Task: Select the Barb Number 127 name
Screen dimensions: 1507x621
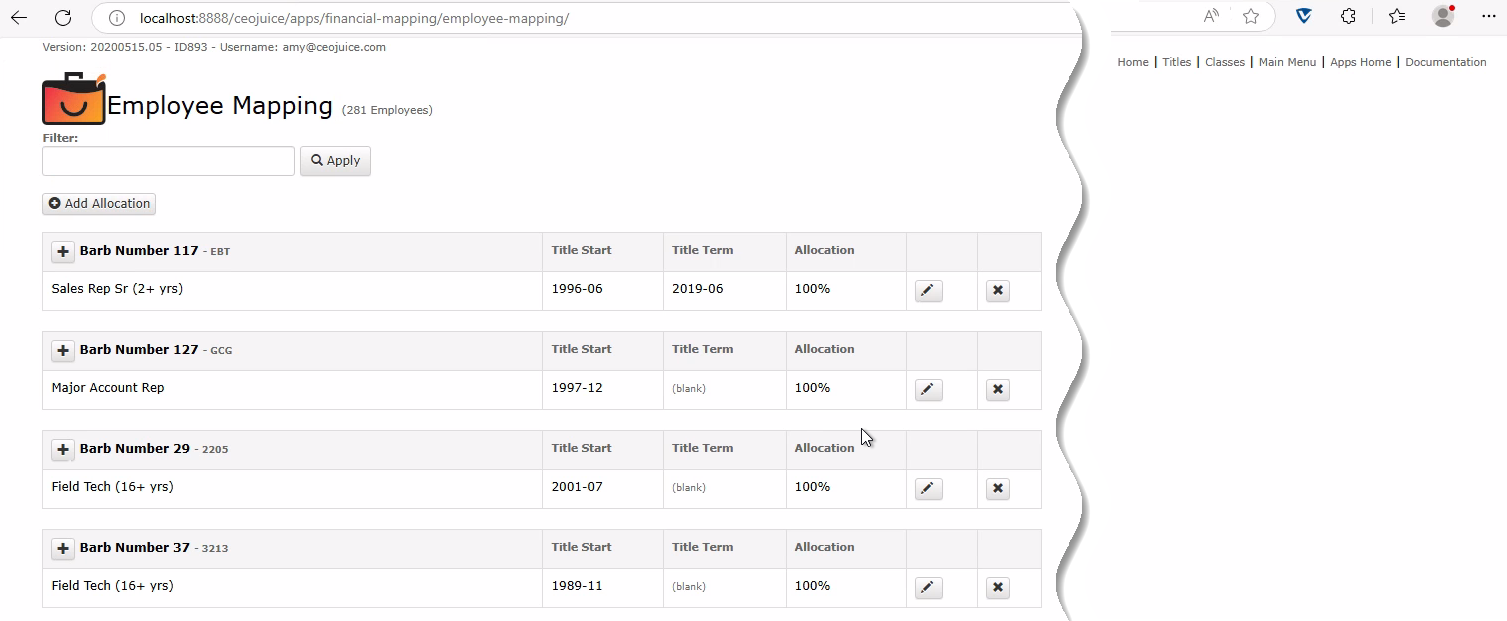Action: coord(139,350)
